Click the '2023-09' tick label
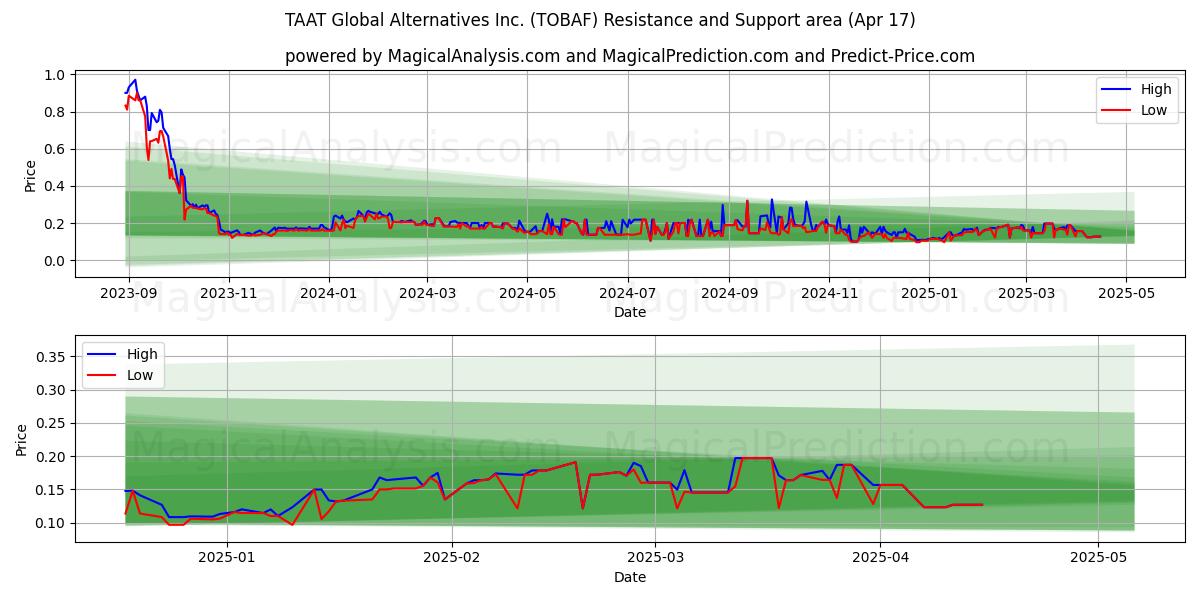 click(130, 293)
